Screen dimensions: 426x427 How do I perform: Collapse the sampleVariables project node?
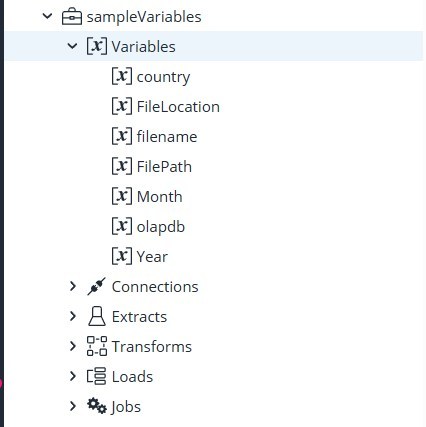48,16
